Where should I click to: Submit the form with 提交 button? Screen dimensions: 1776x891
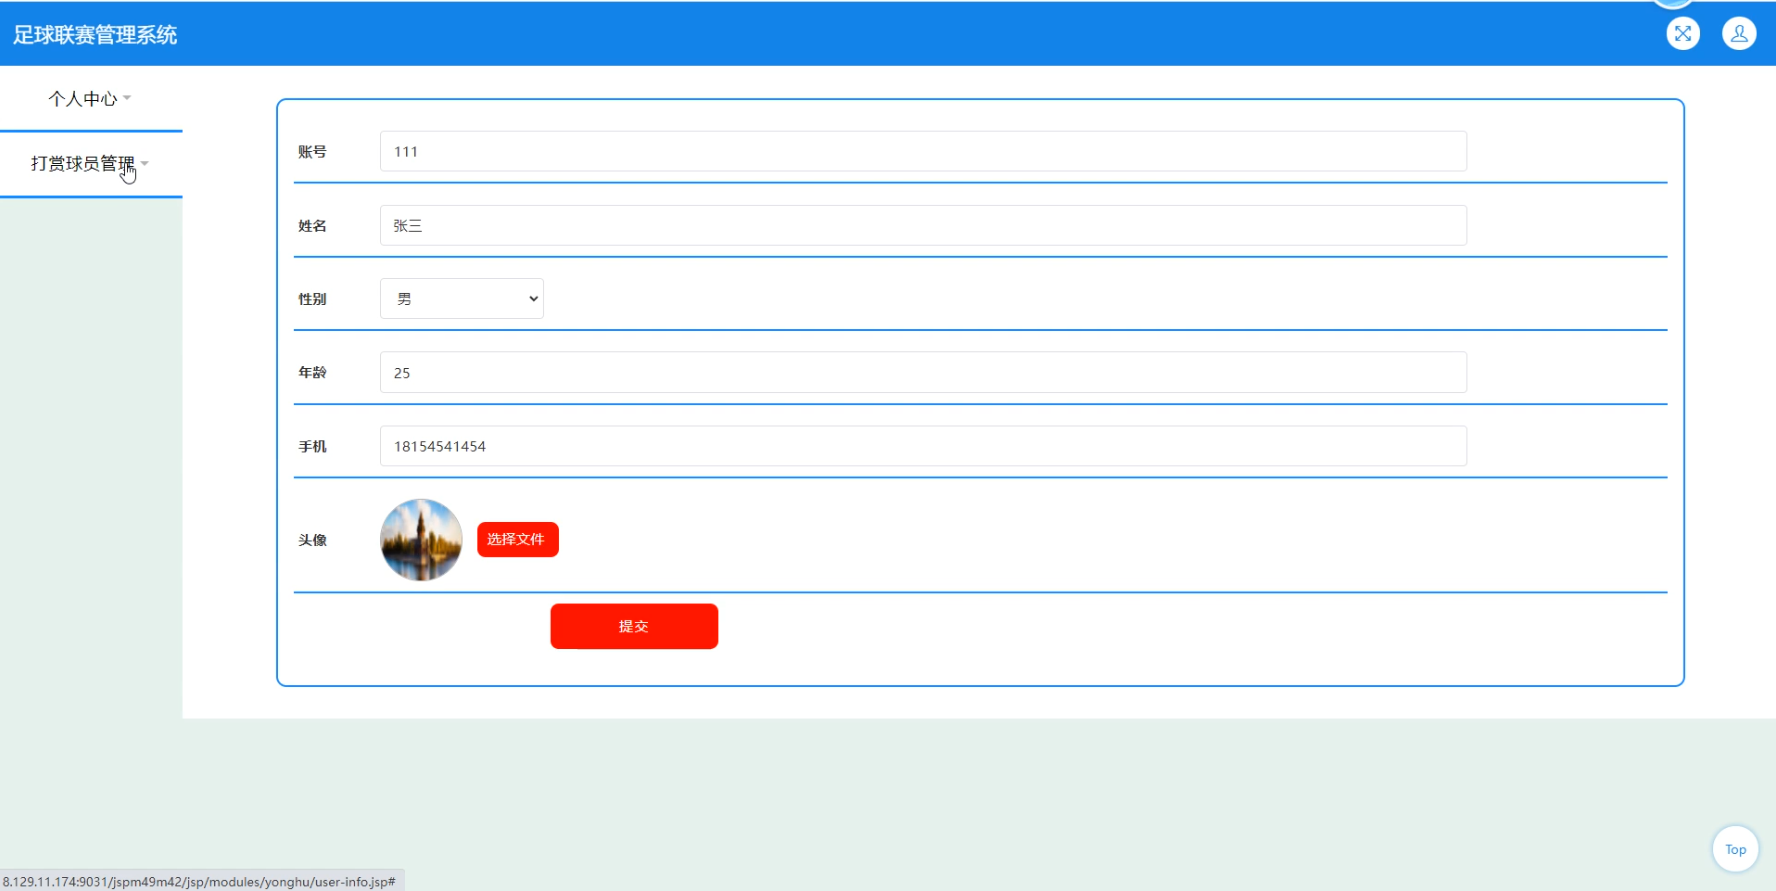[634, 626]
